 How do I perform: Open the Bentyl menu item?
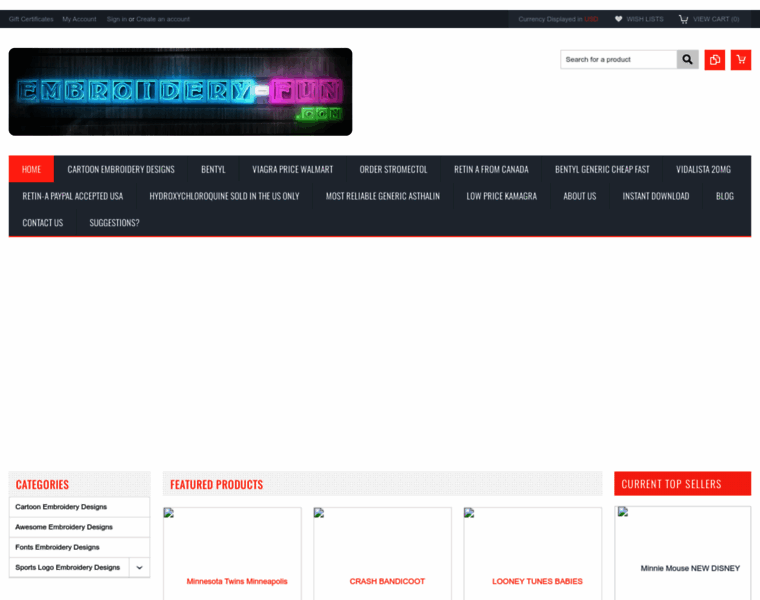tap(213, 169)
